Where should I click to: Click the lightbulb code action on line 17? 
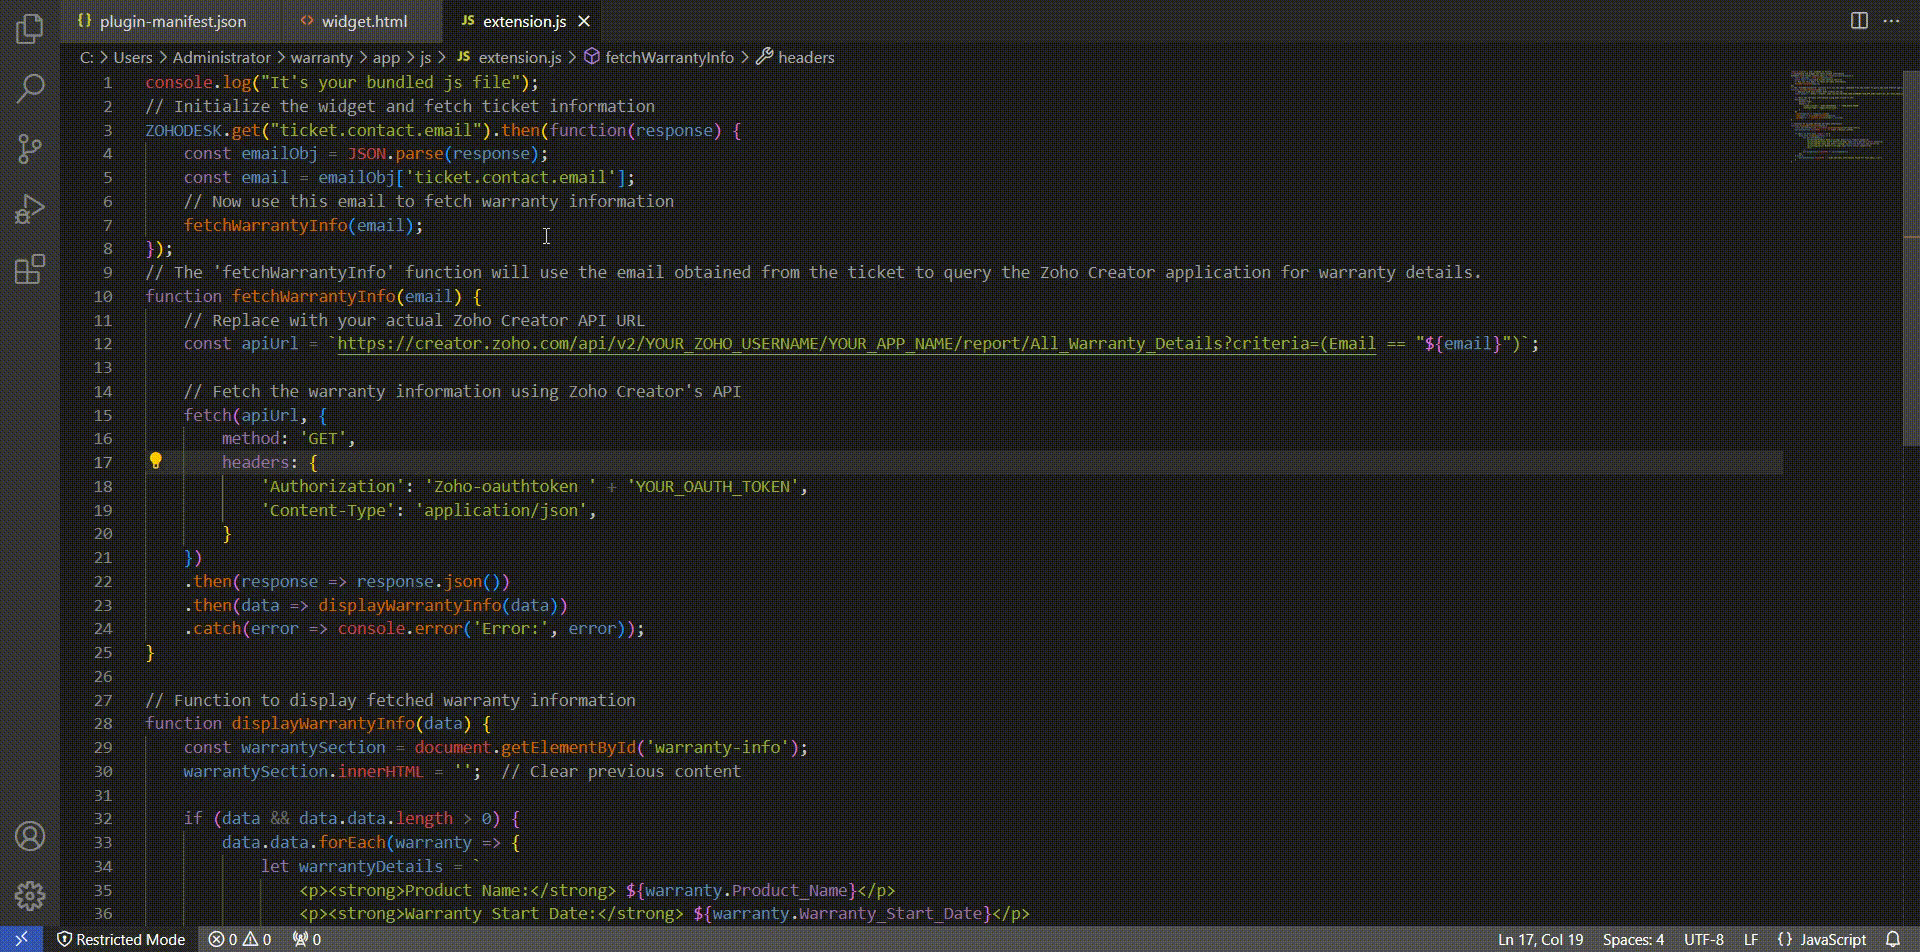pyautogui.click(x=155, y=461)
